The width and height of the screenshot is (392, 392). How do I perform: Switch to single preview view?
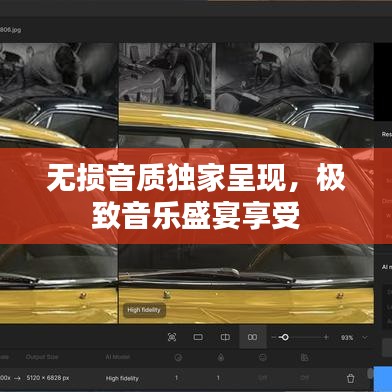coord(198,337)
